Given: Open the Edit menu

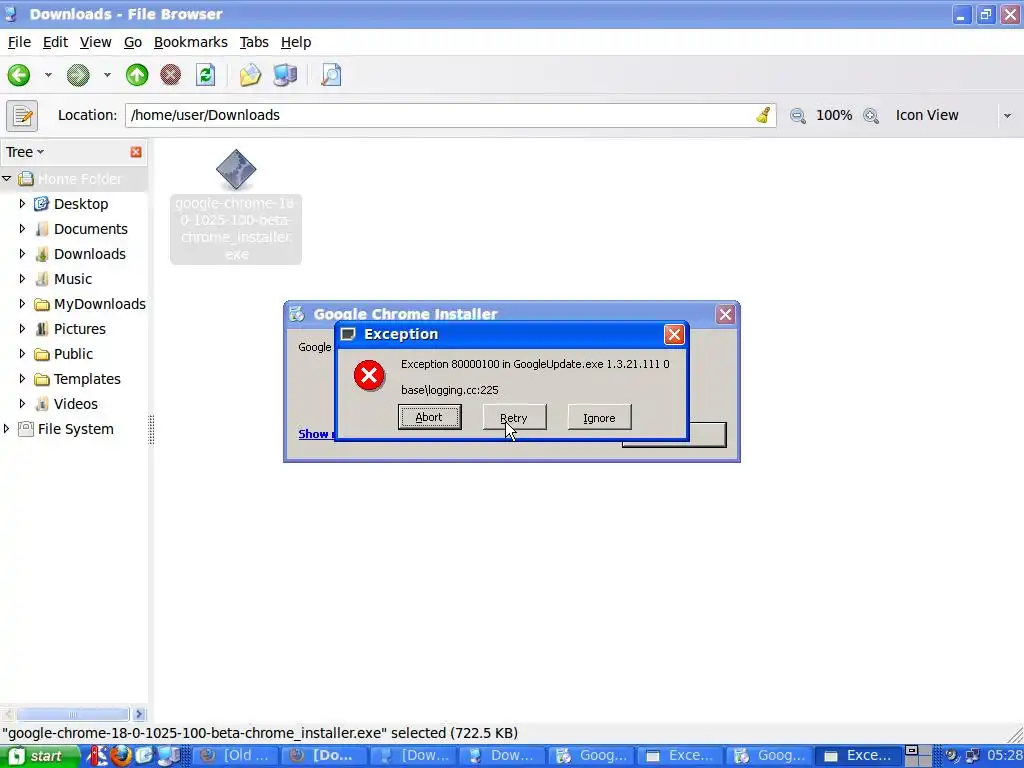Looking at the screenshot, I should coord(56,42).
